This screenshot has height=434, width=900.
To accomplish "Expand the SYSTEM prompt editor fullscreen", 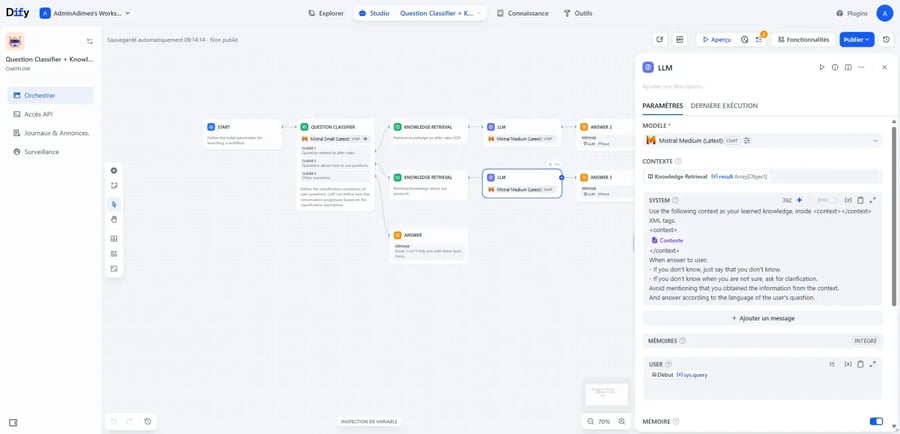I will pos(873,200).
